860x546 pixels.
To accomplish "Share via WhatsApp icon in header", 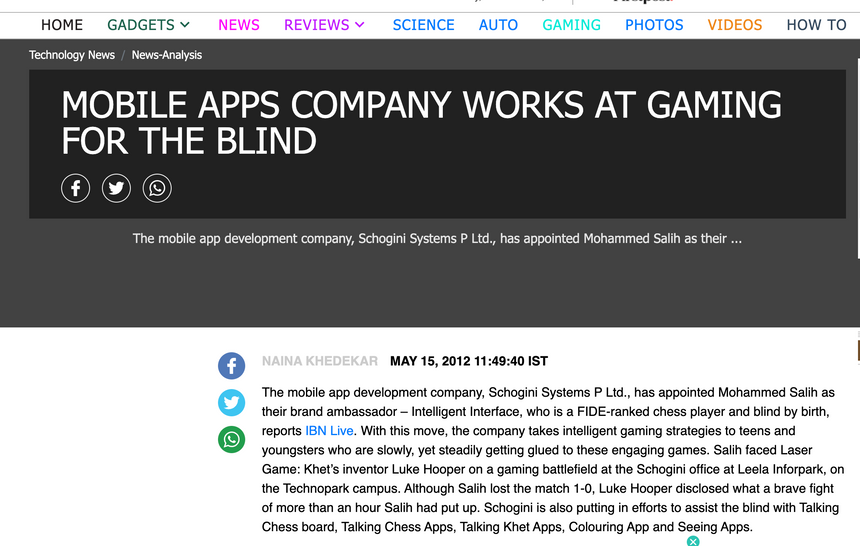I will point(157,188).
